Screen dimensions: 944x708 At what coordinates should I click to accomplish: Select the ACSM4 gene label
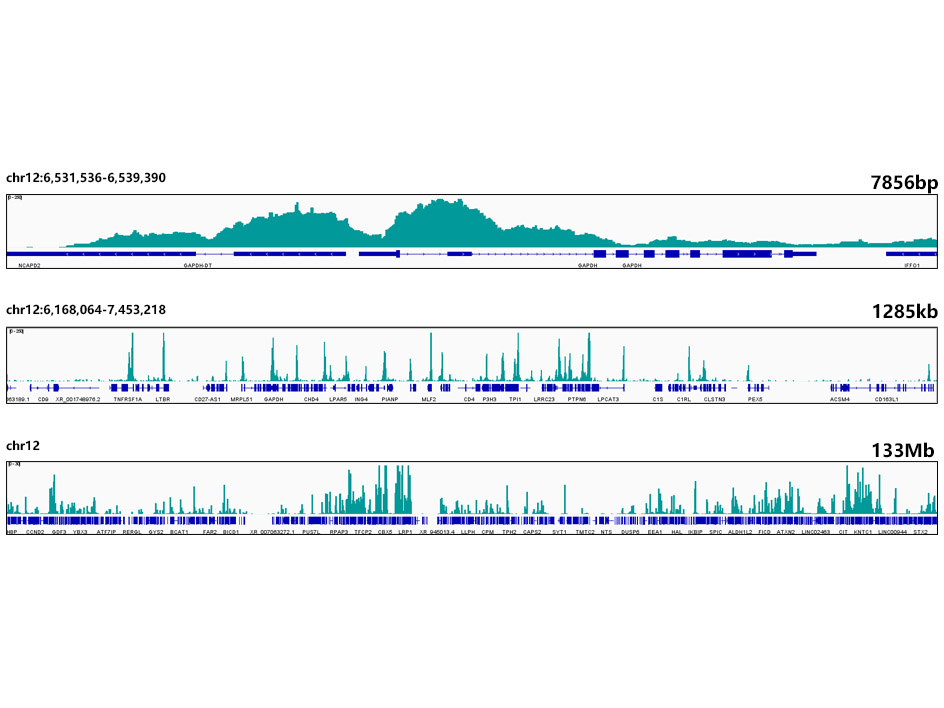pos(839,399)
